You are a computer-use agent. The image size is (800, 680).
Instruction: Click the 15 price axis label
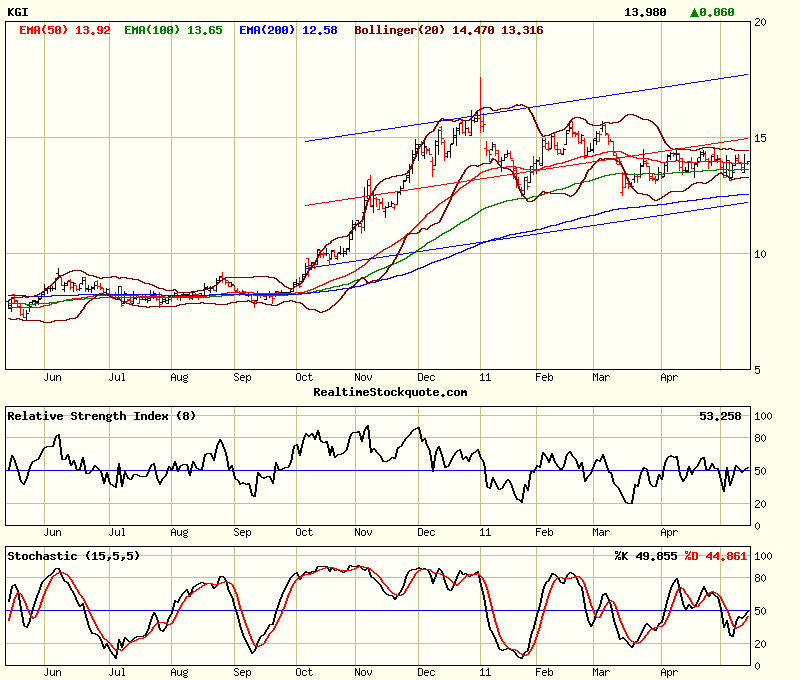pos(760,138)
